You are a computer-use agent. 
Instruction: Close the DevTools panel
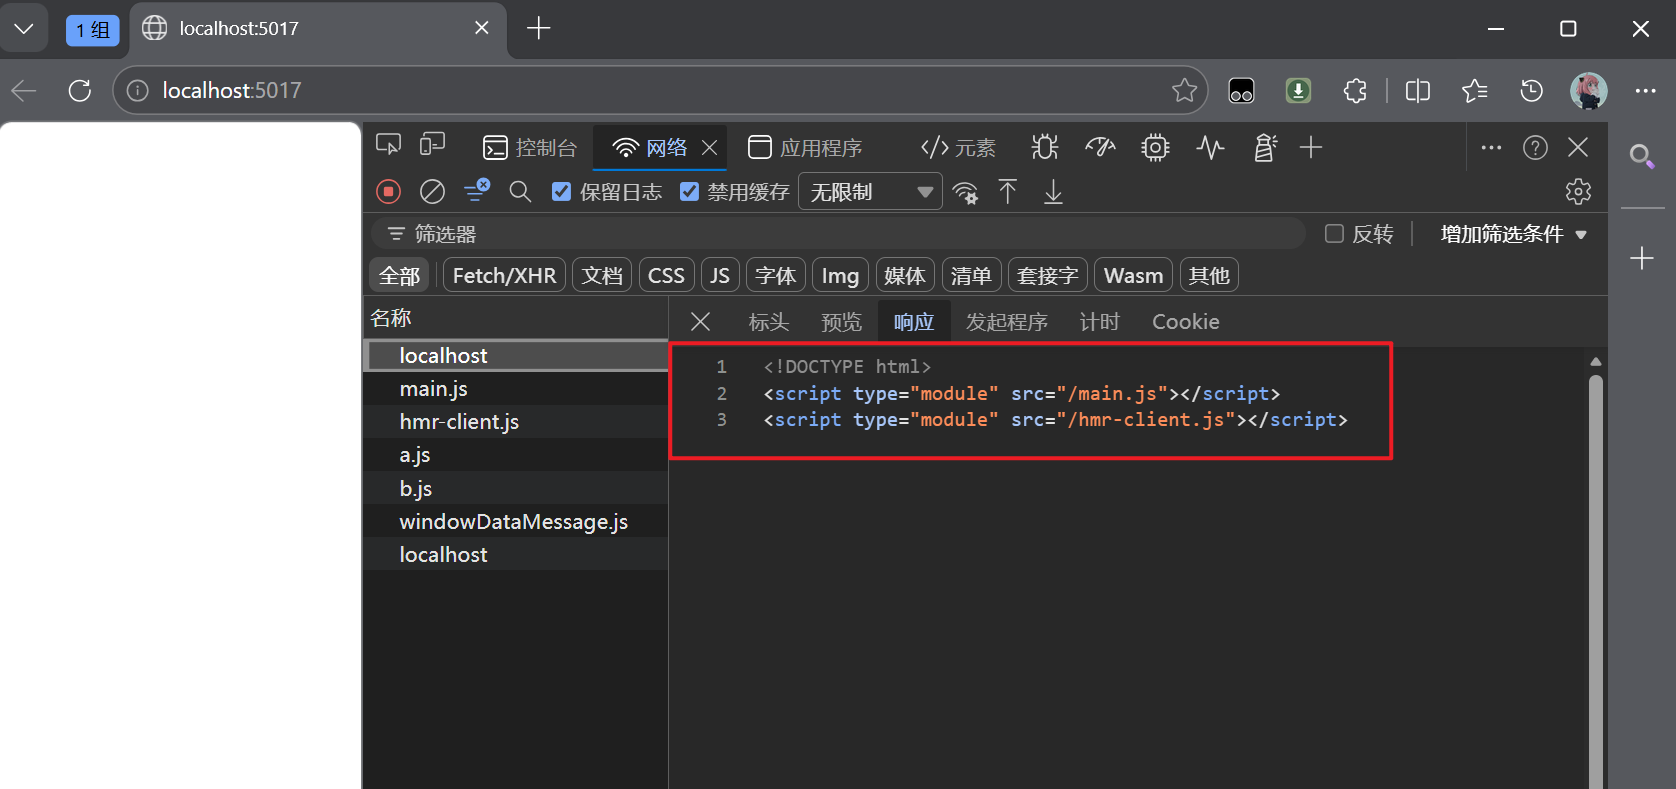(x=1578, y=148)
